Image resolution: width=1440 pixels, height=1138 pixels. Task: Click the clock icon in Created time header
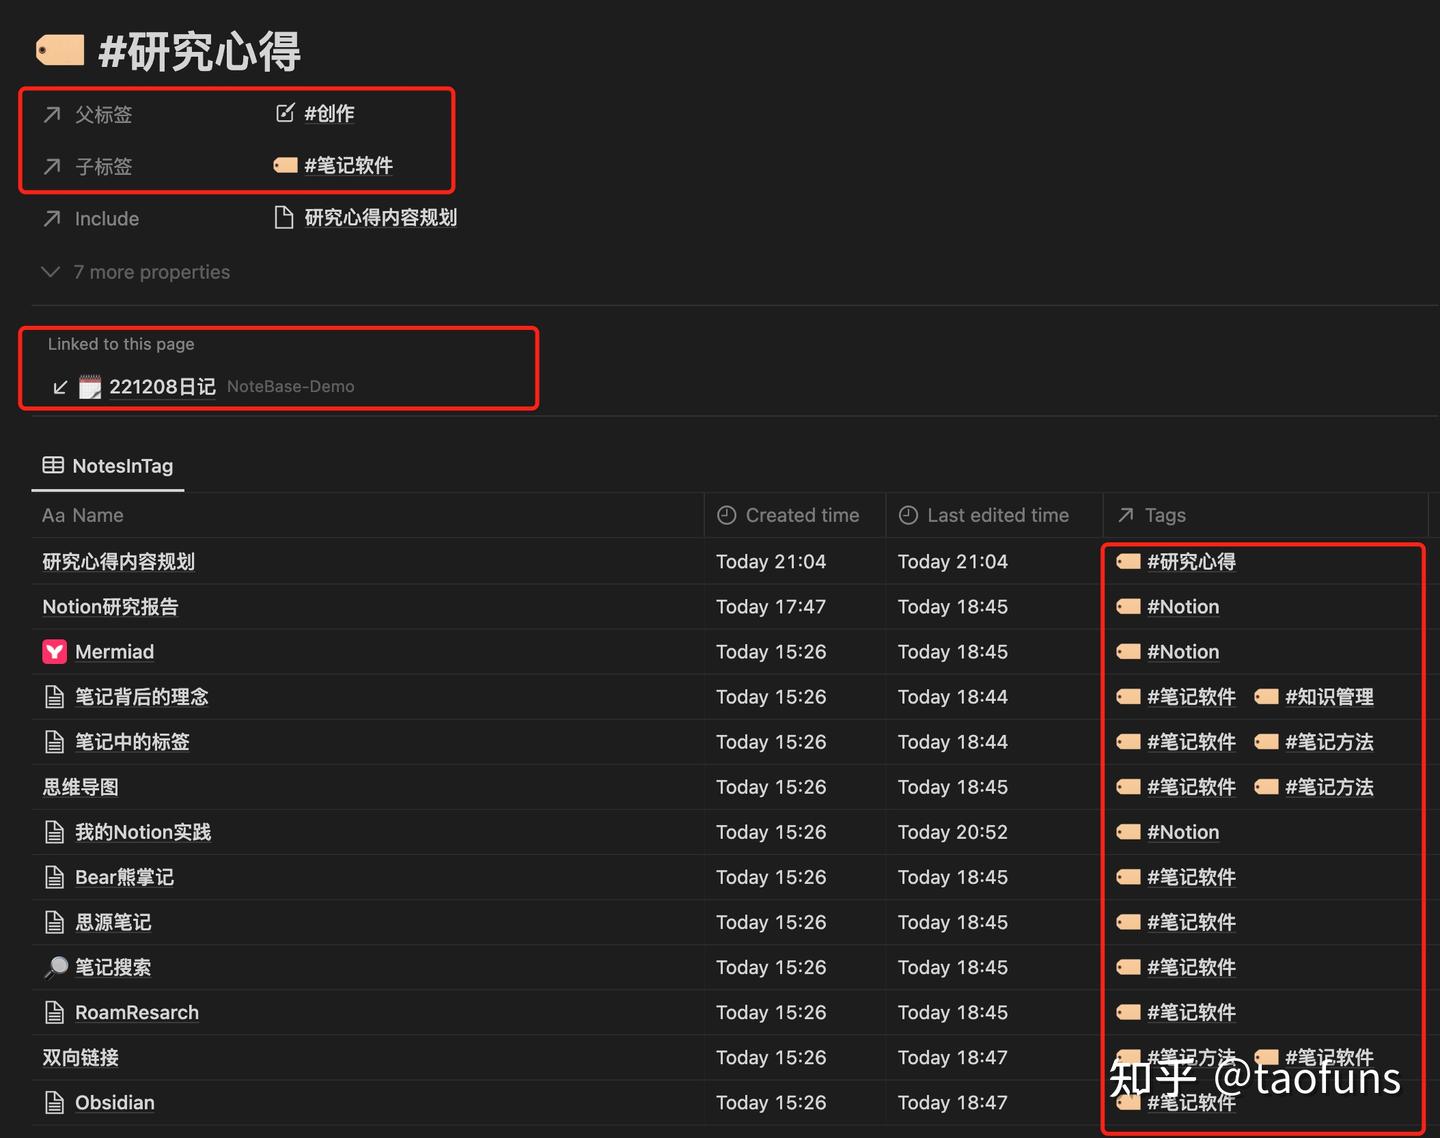click(727, 515)
